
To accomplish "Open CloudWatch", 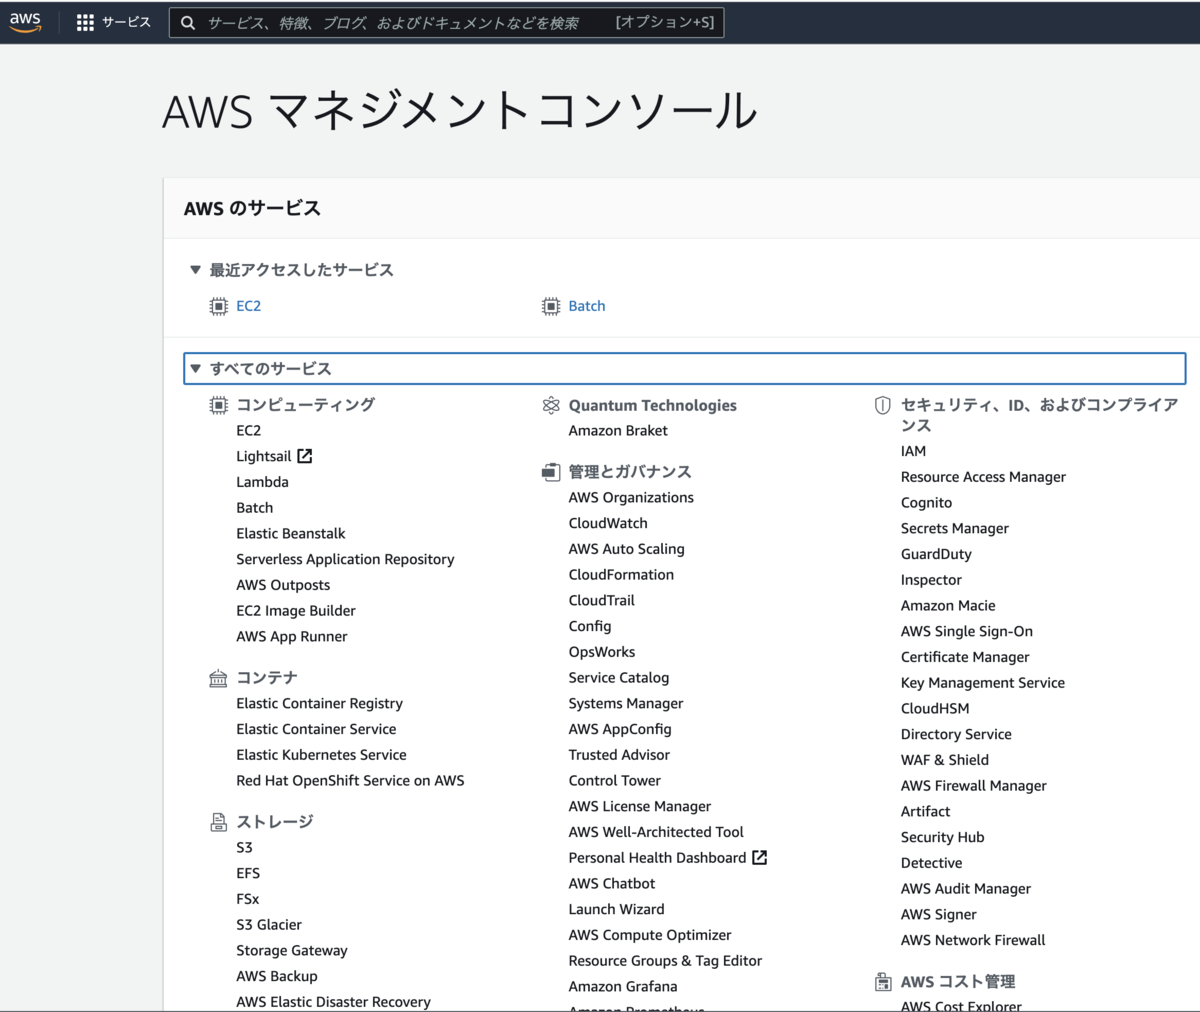I will (x=608, y=523).
